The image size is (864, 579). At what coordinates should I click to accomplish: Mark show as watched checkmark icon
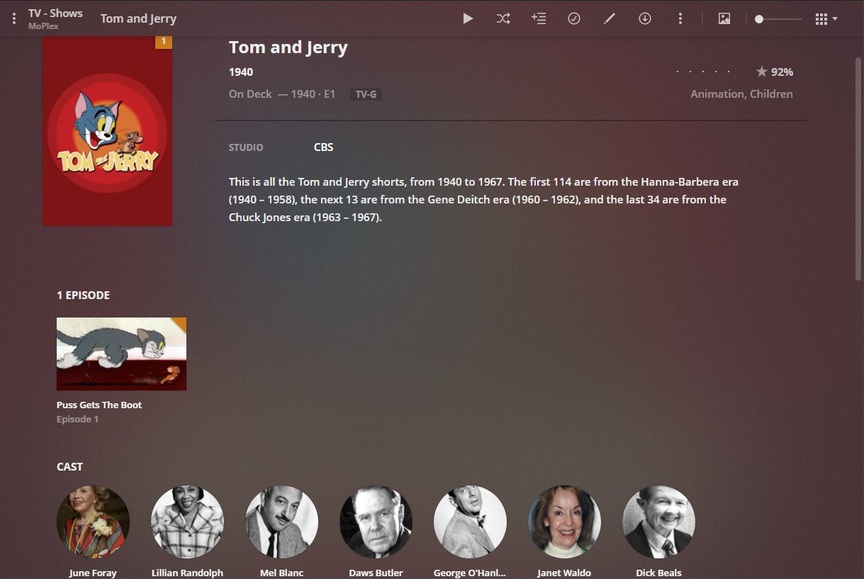pos(574,19)
